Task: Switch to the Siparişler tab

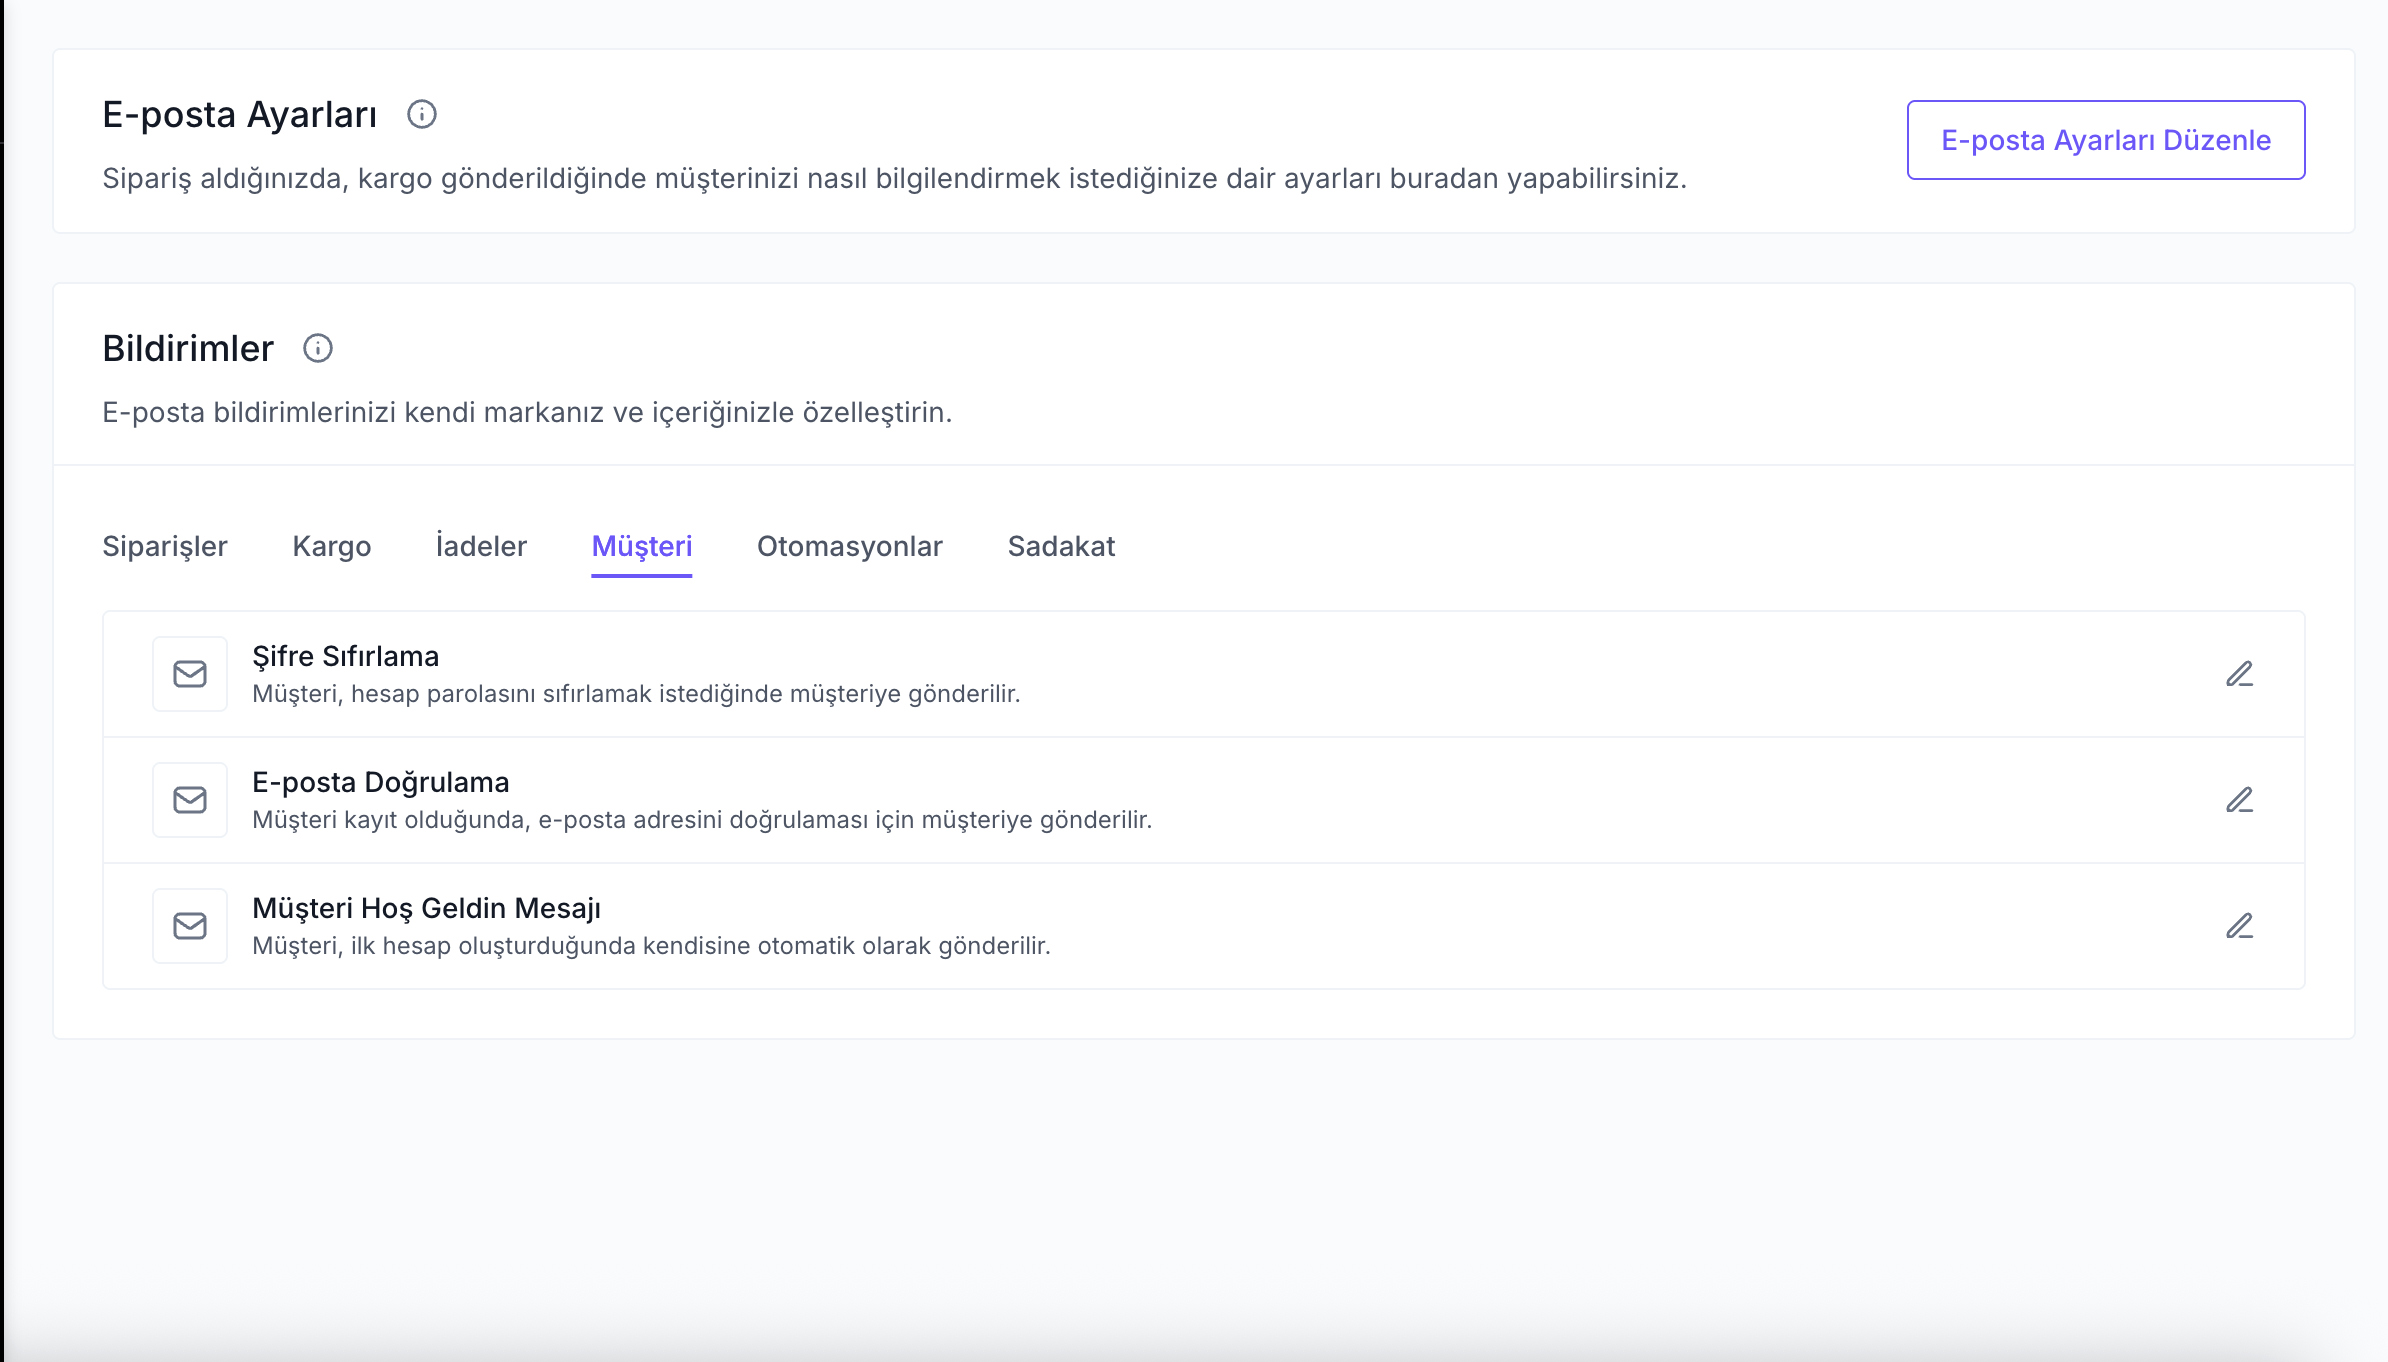Action: (x=165, y=546)
